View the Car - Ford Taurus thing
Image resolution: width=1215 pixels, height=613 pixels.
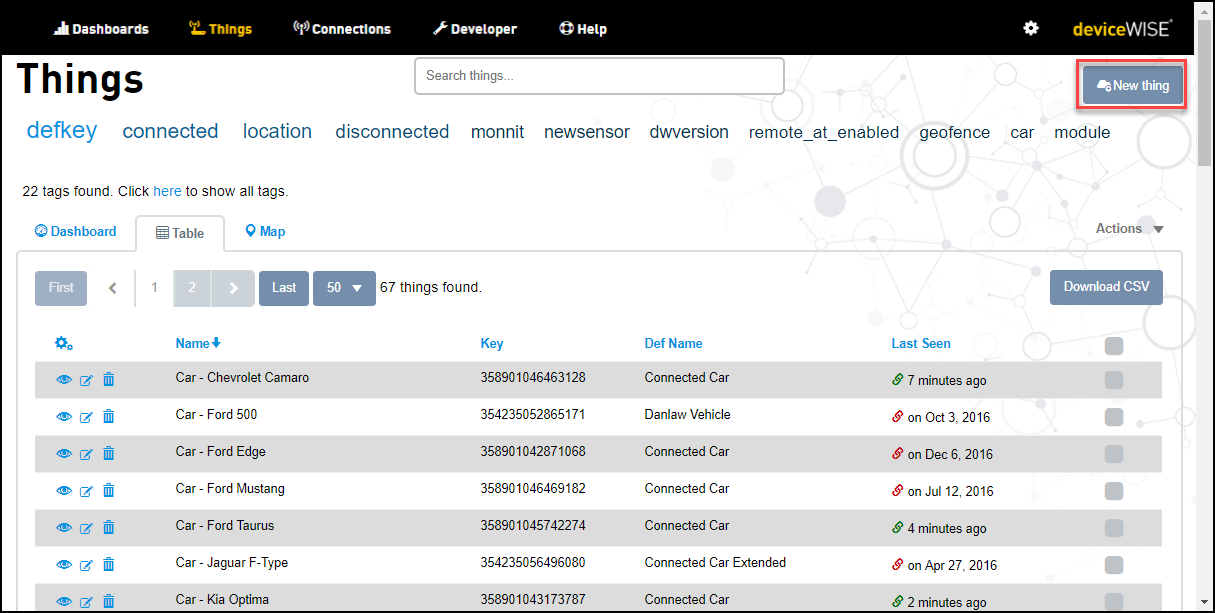pos(64,528)
